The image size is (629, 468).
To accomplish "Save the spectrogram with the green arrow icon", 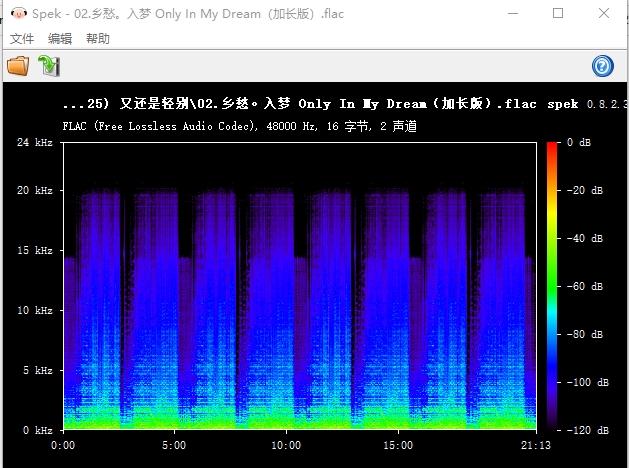I will tap(49, 66).
